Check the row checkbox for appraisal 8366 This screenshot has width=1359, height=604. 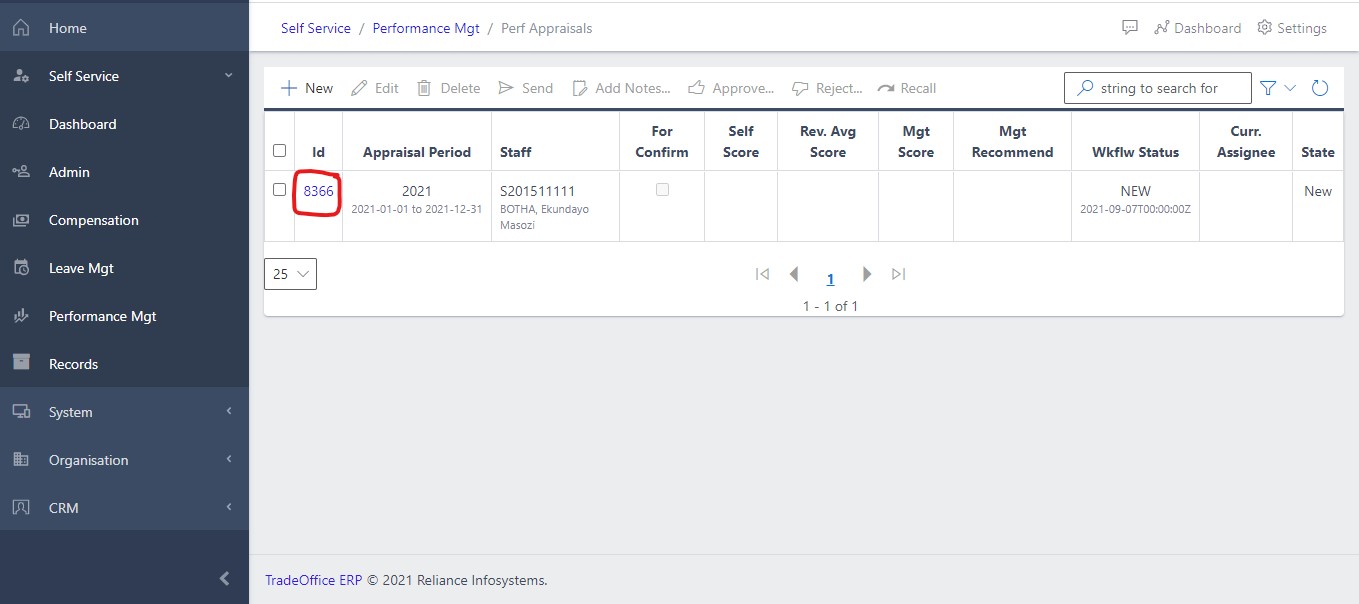279,189
